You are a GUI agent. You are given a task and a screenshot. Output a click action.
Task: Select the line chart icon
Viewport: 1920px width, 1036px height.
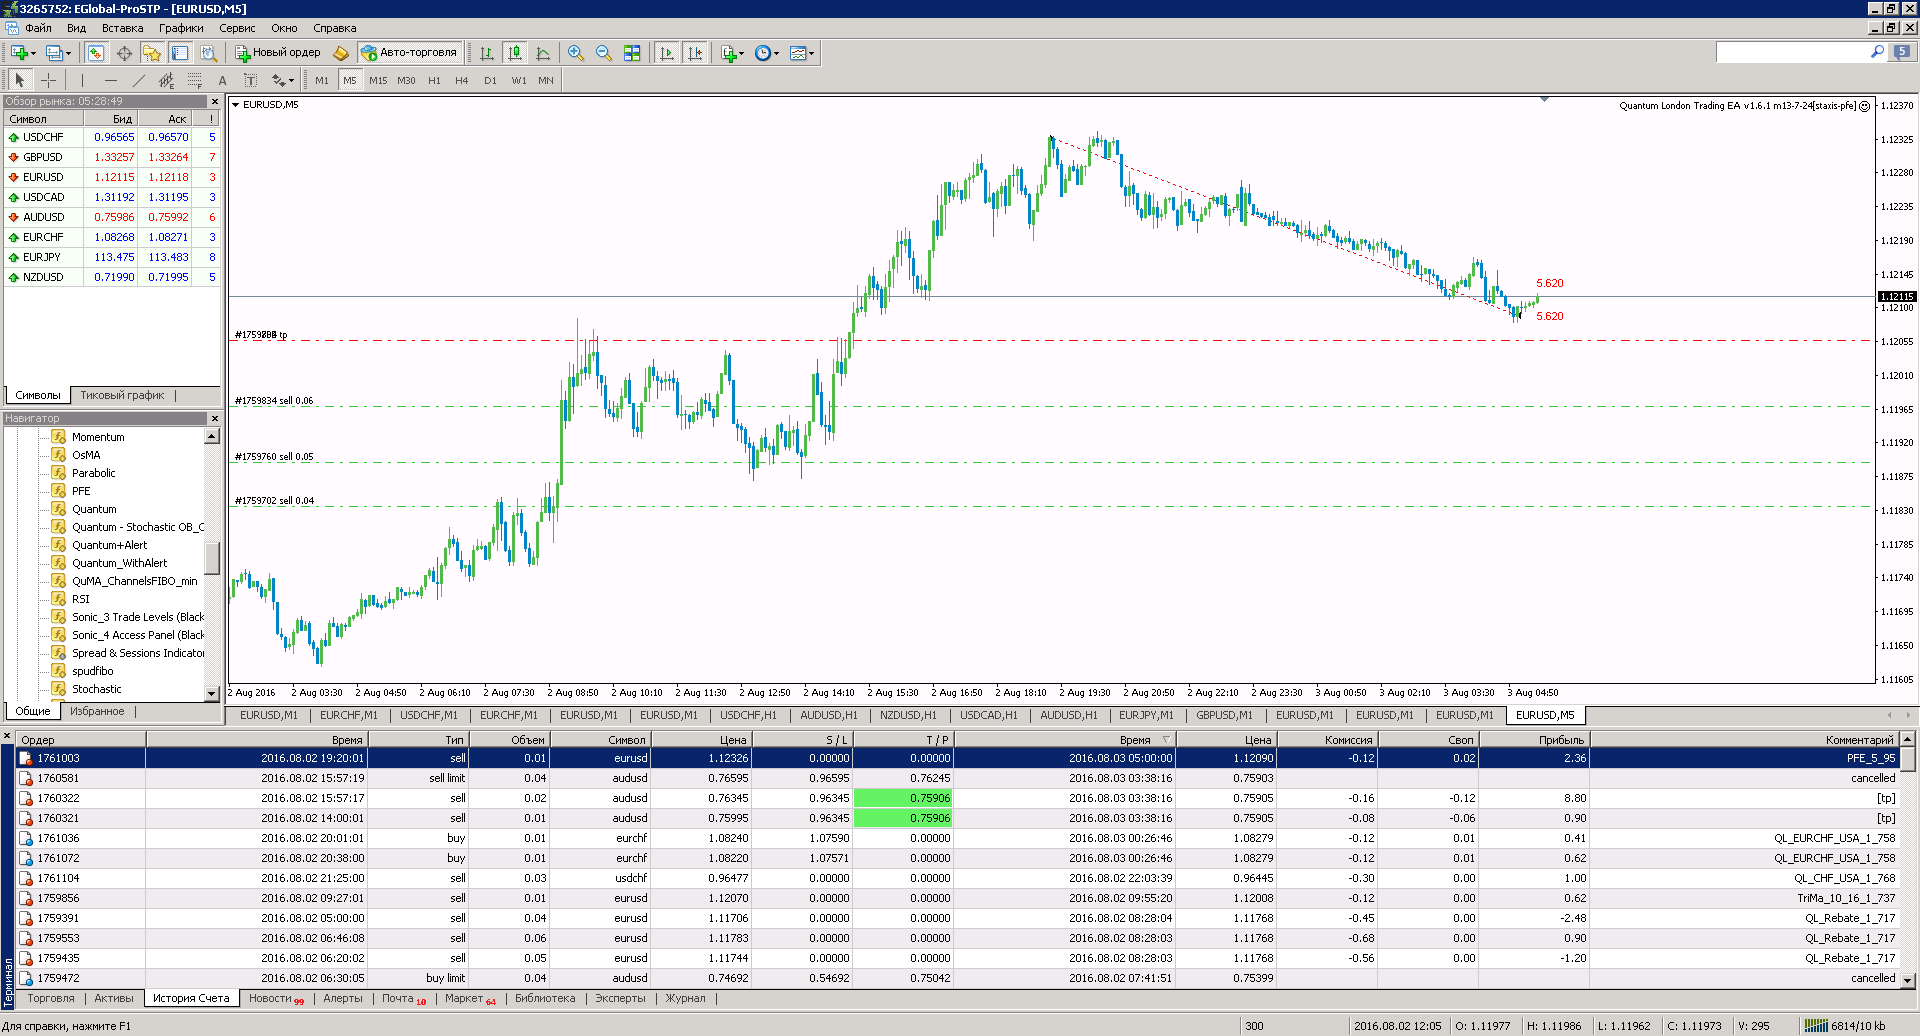coord(543,53)
